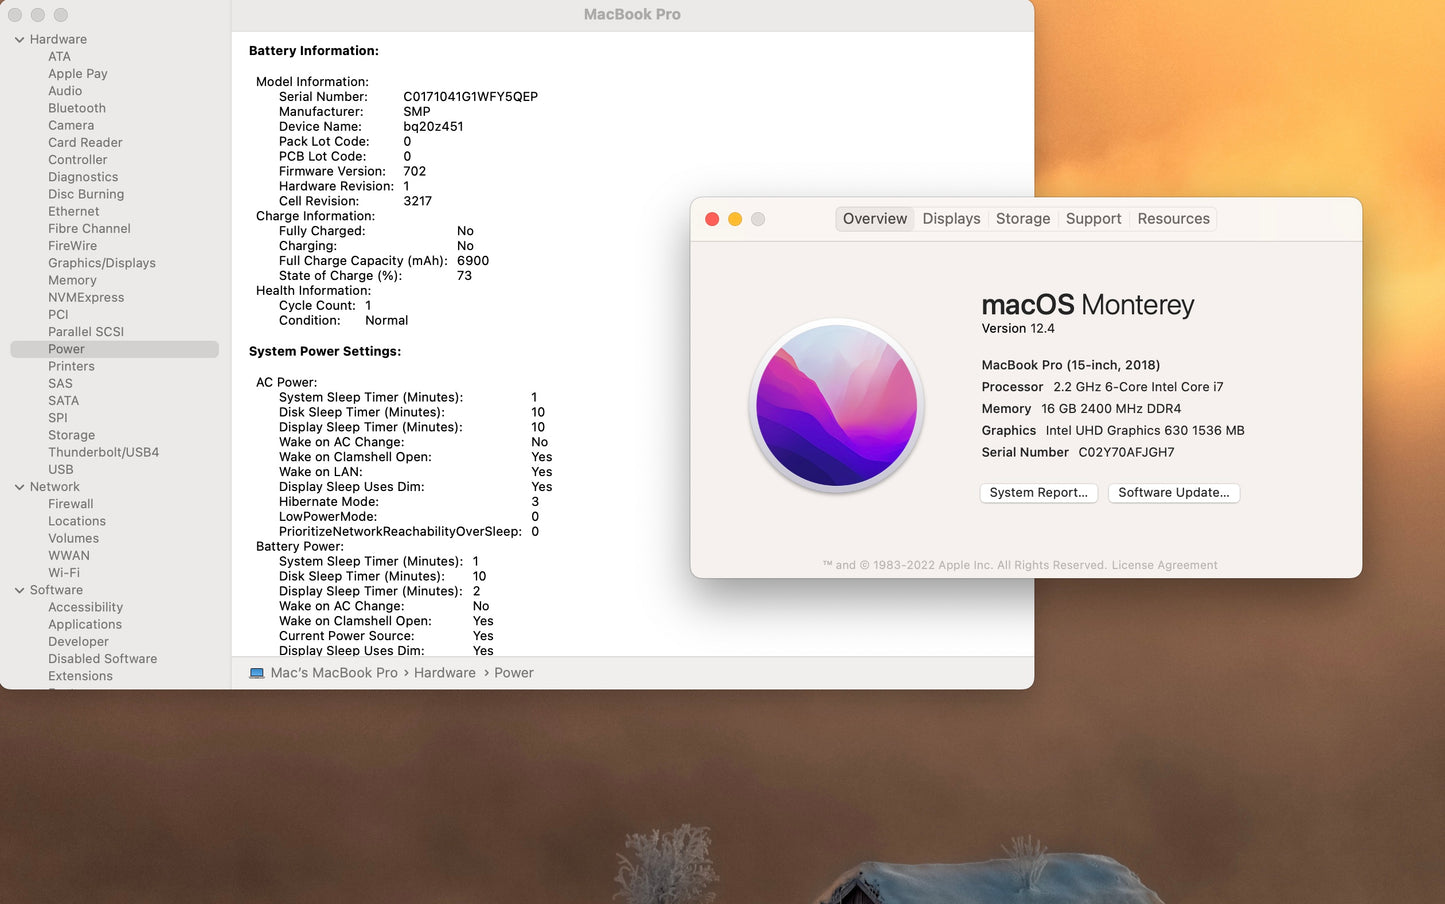Select the Support tab
This screenshot has height=904, width=1445.
click(x=1093, y=218)
